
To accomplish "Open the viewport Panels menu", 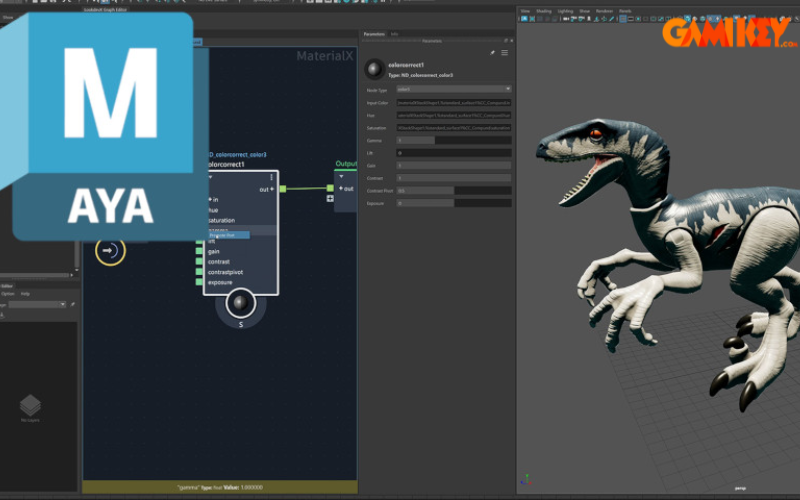I will click(x=625, y=11).
